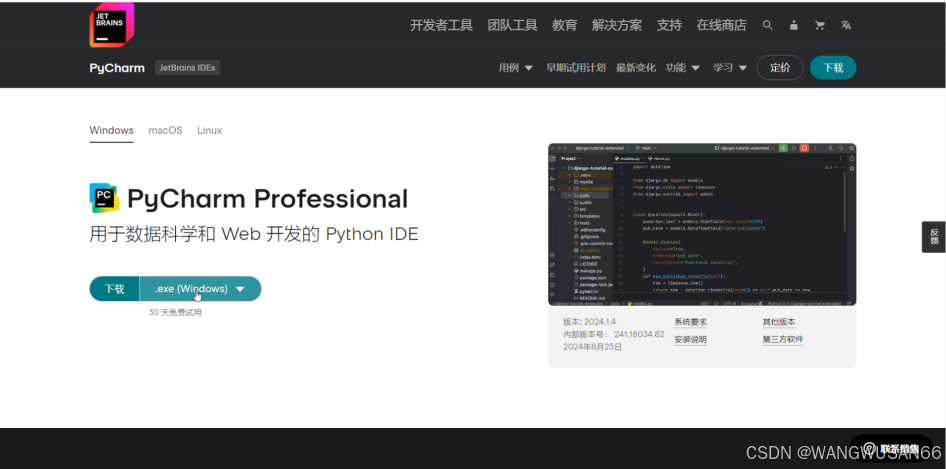
Task: Open 解决方案 menu
Action: [x=617, y=25]
